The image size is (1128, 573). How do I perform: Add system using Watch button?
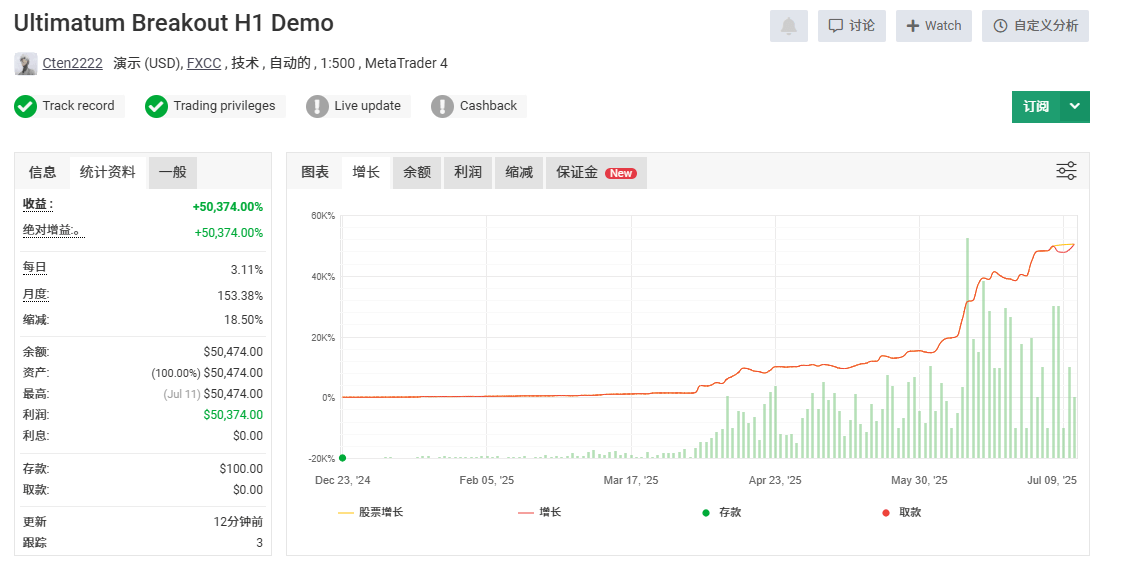coord(934,26)
